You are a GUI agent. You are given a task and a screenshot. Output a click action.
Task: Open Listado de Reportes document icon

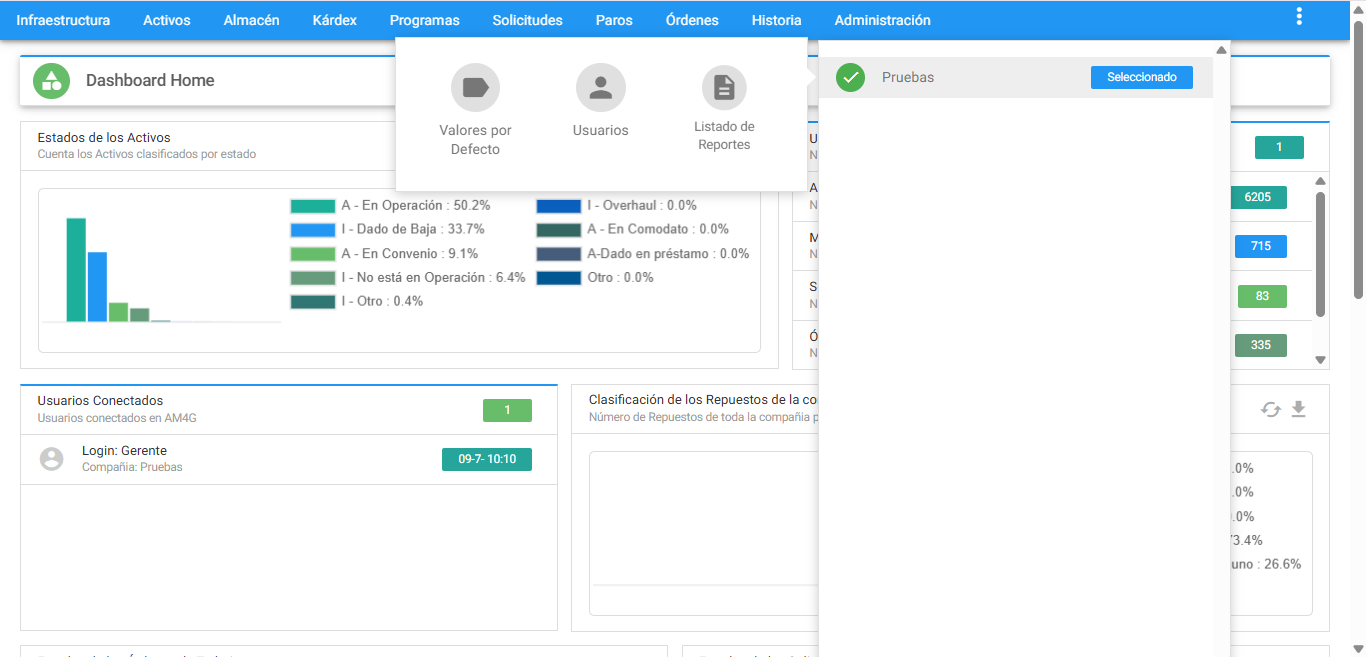[725, 88]
